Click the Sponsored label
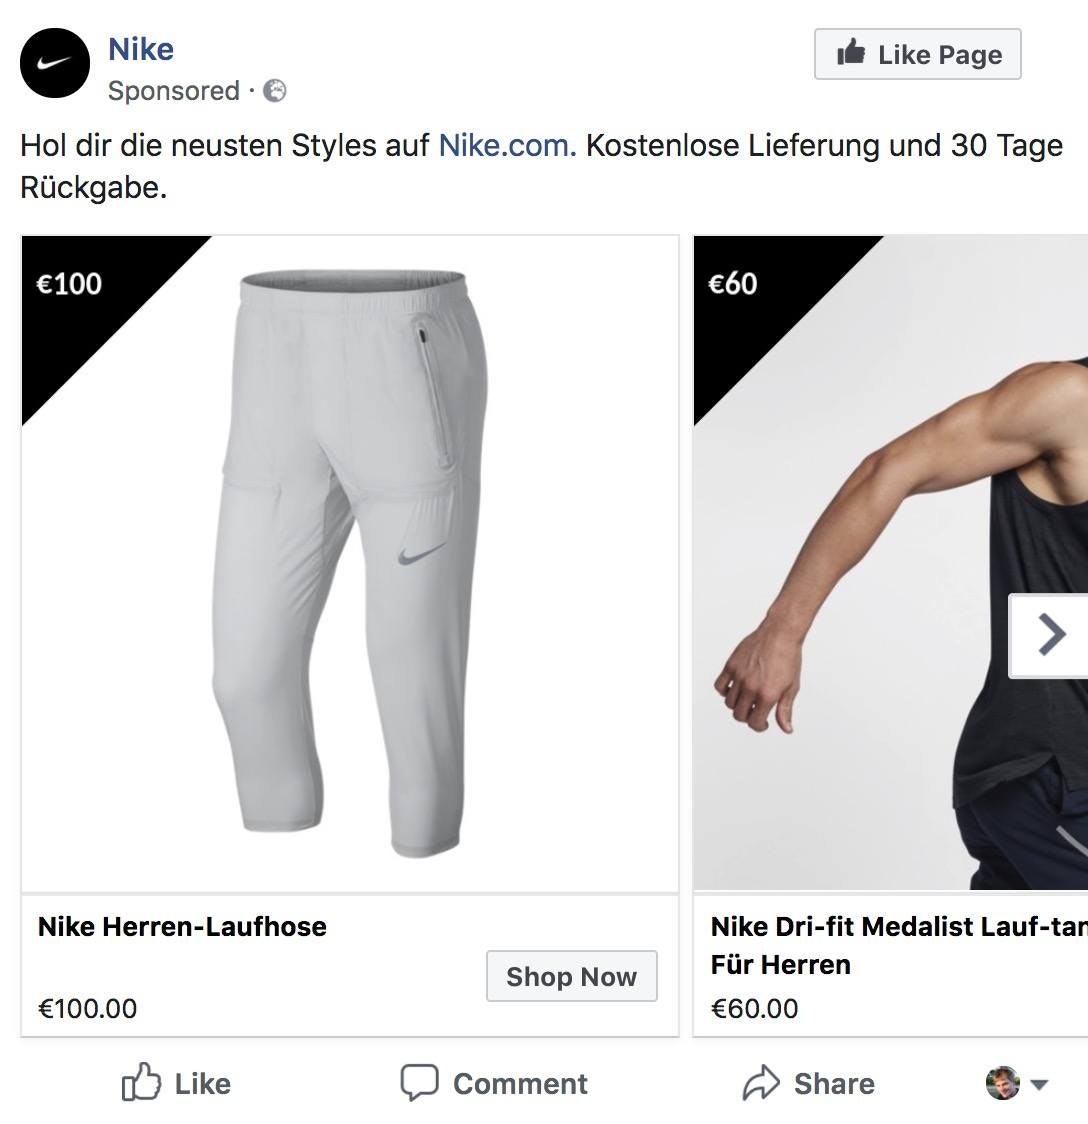Image resolution: width=1088 pixels, height=1124 pixels. pyautogui.click(x=173, y=91)
